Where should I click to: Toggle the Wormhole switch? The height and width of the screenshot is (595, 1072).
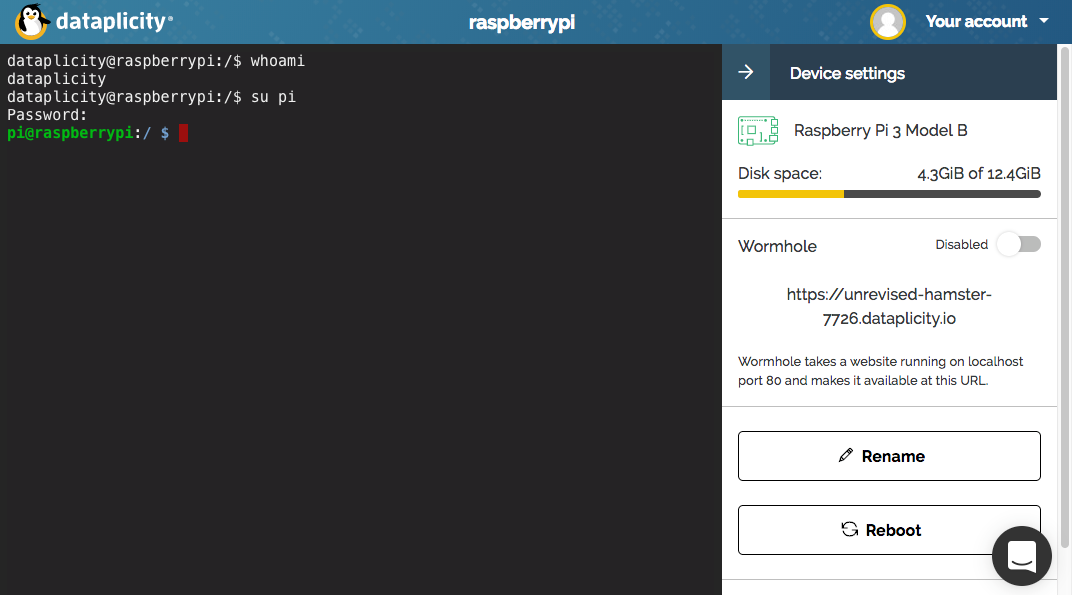coord(1019,244)
